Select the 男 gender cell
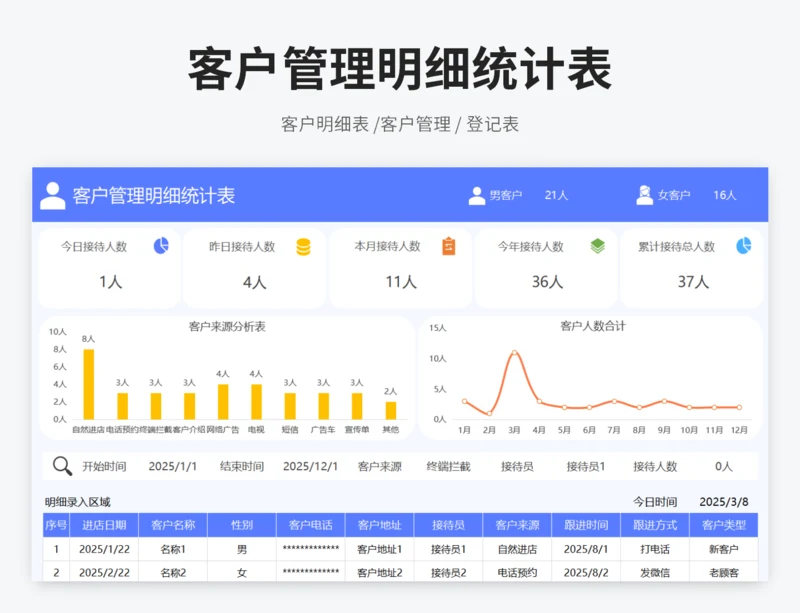This screenshot has height=613, width=800. click(242, 549)
